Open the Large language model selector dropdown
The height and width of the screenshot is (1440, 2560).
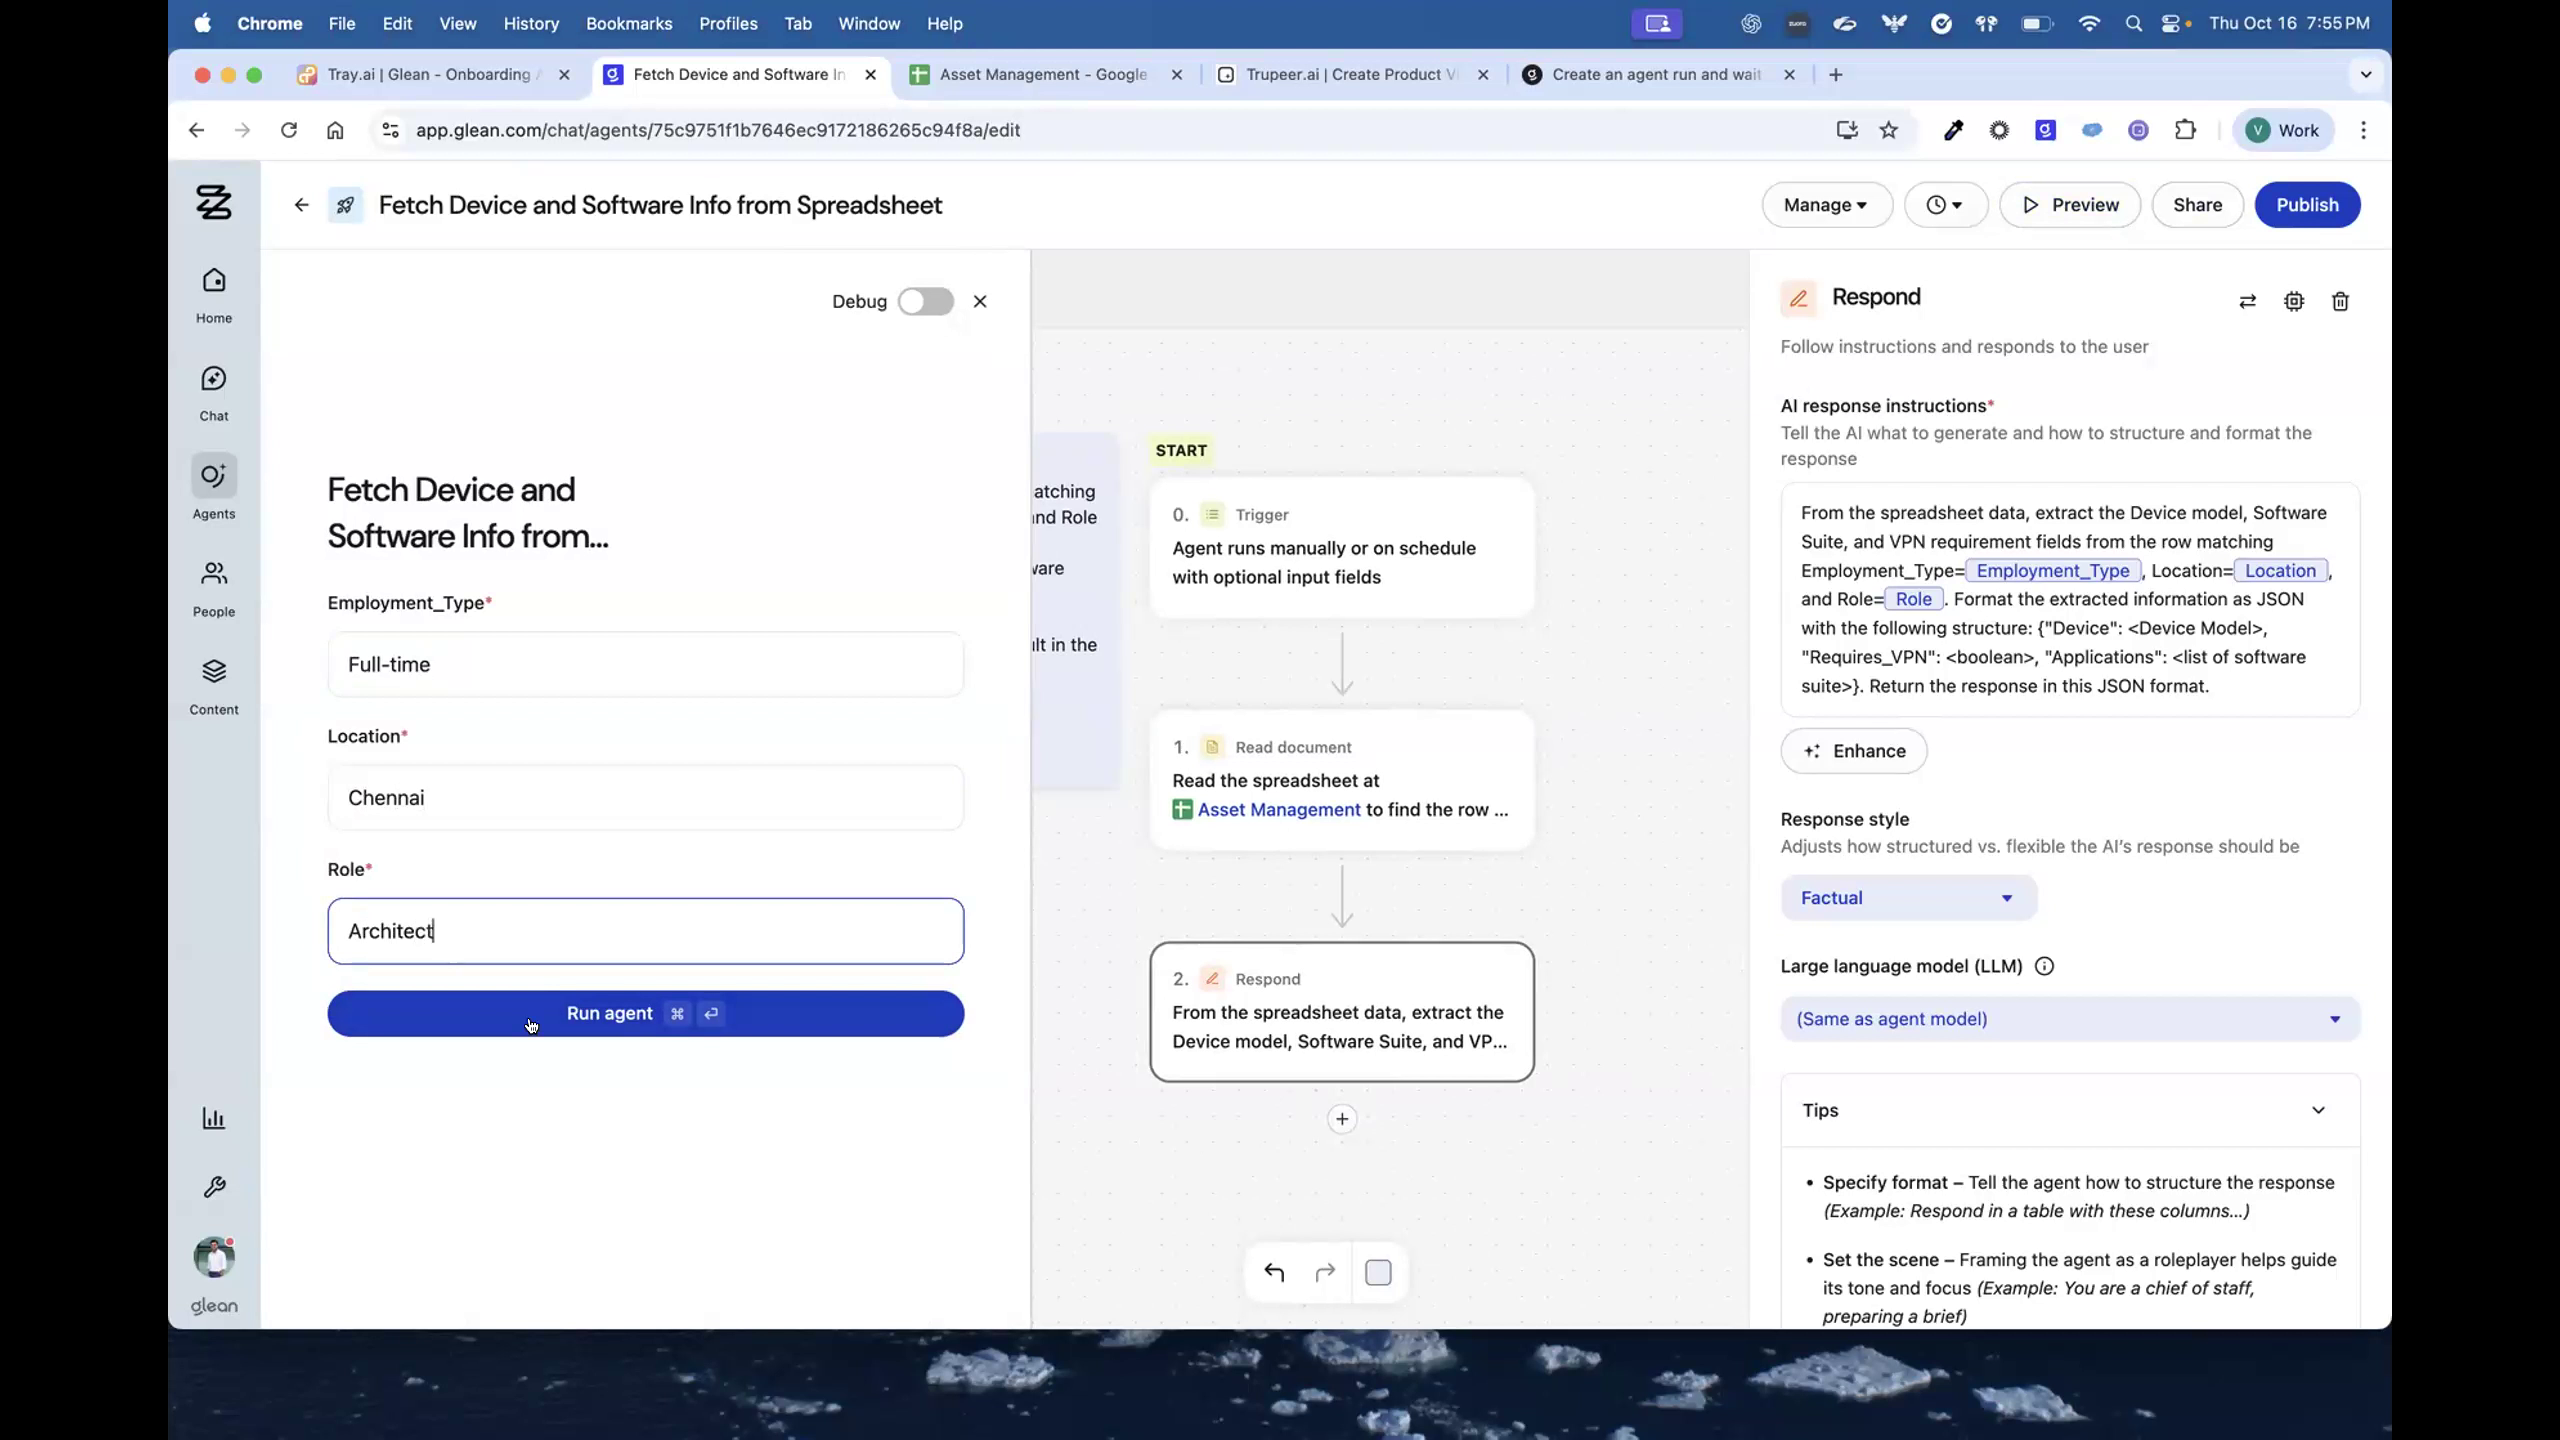click(2069, 1018)
